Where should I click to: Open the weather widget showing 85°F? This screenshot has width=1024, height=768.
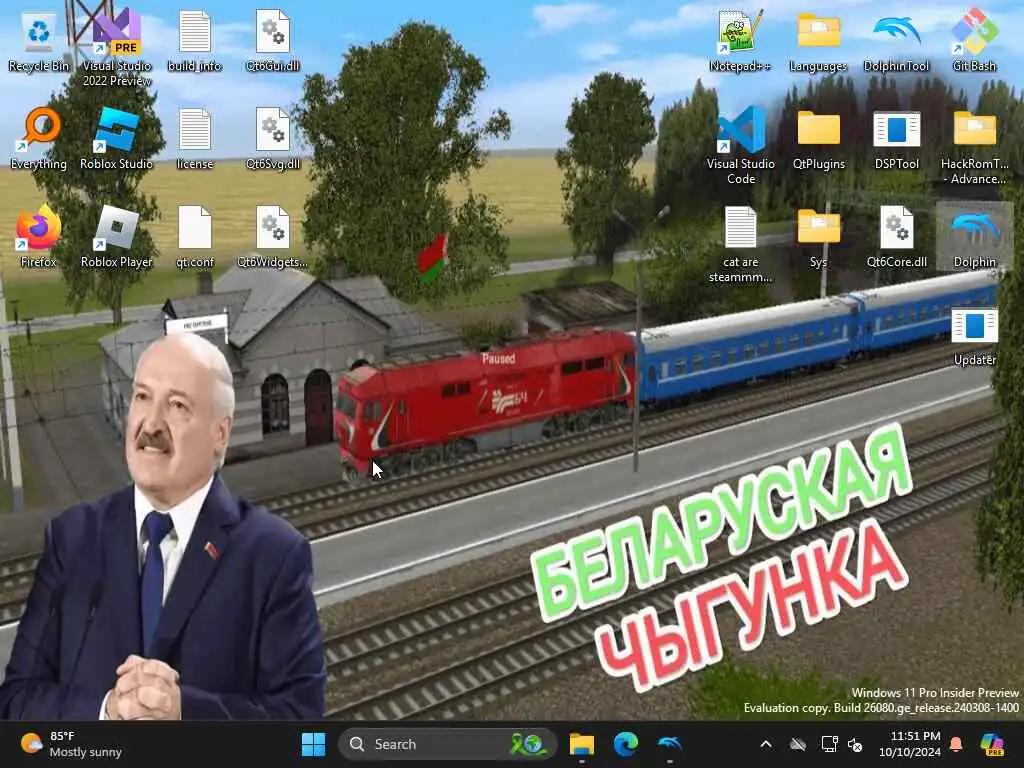point(72,744)
